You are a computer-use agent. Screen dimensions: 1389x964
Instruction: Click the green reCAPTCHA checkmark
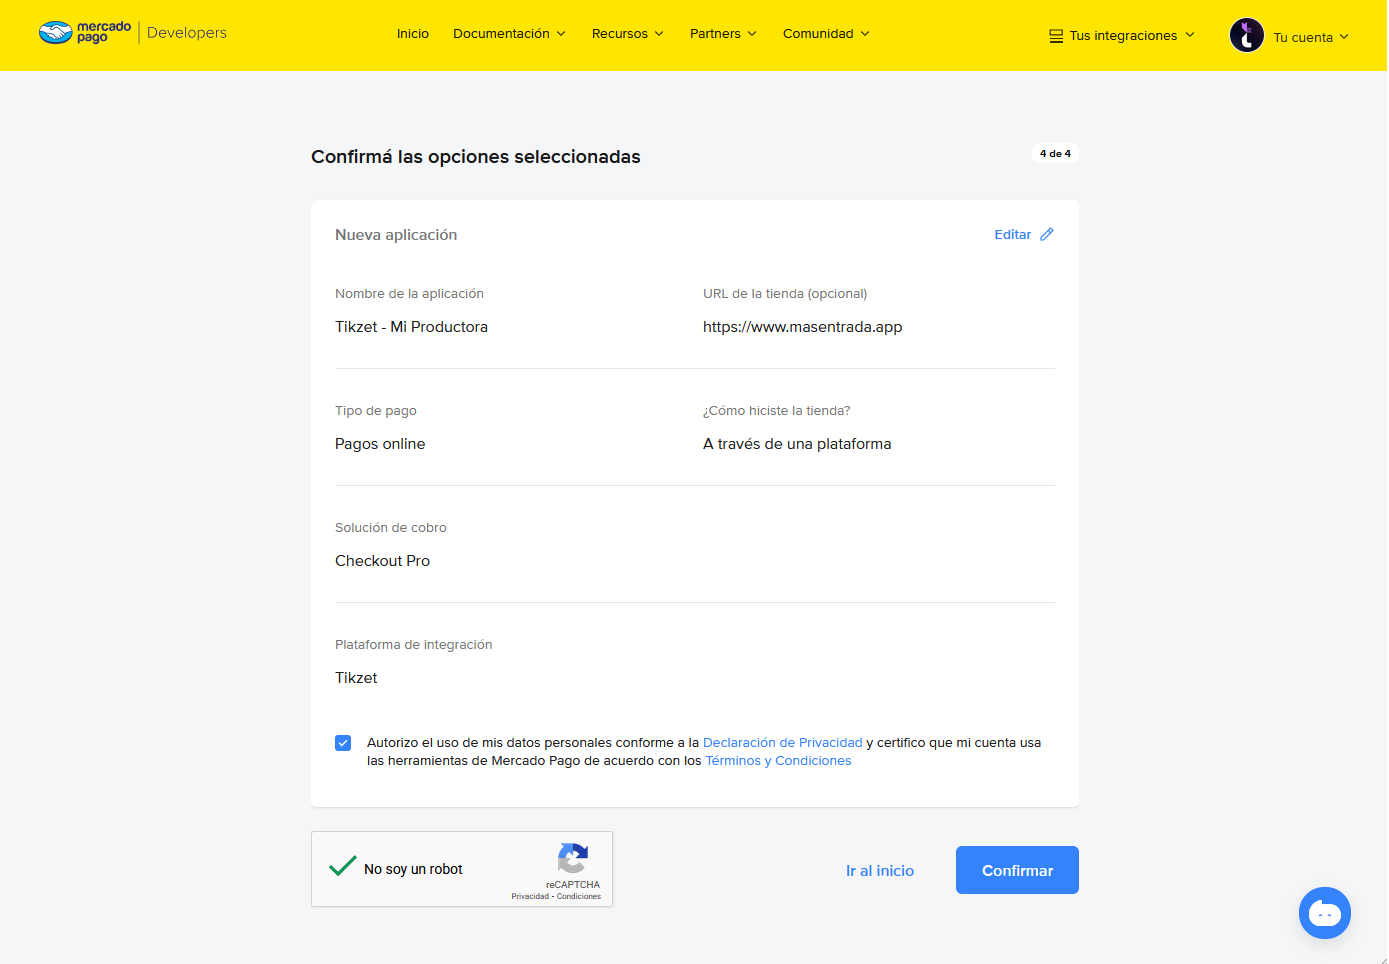coord(343,866)
